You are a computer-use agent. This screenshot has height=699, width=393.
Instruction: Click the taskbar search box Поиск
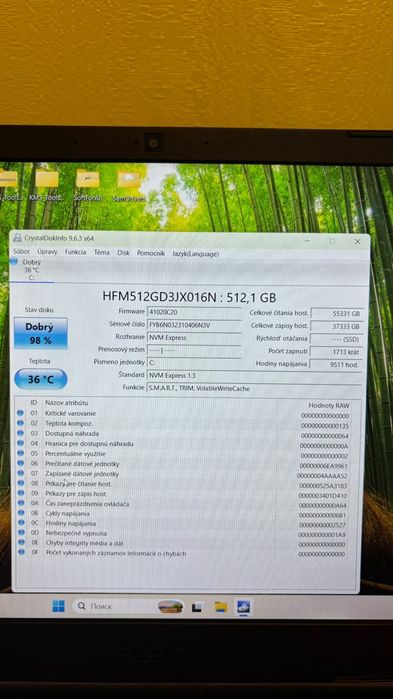128,606
